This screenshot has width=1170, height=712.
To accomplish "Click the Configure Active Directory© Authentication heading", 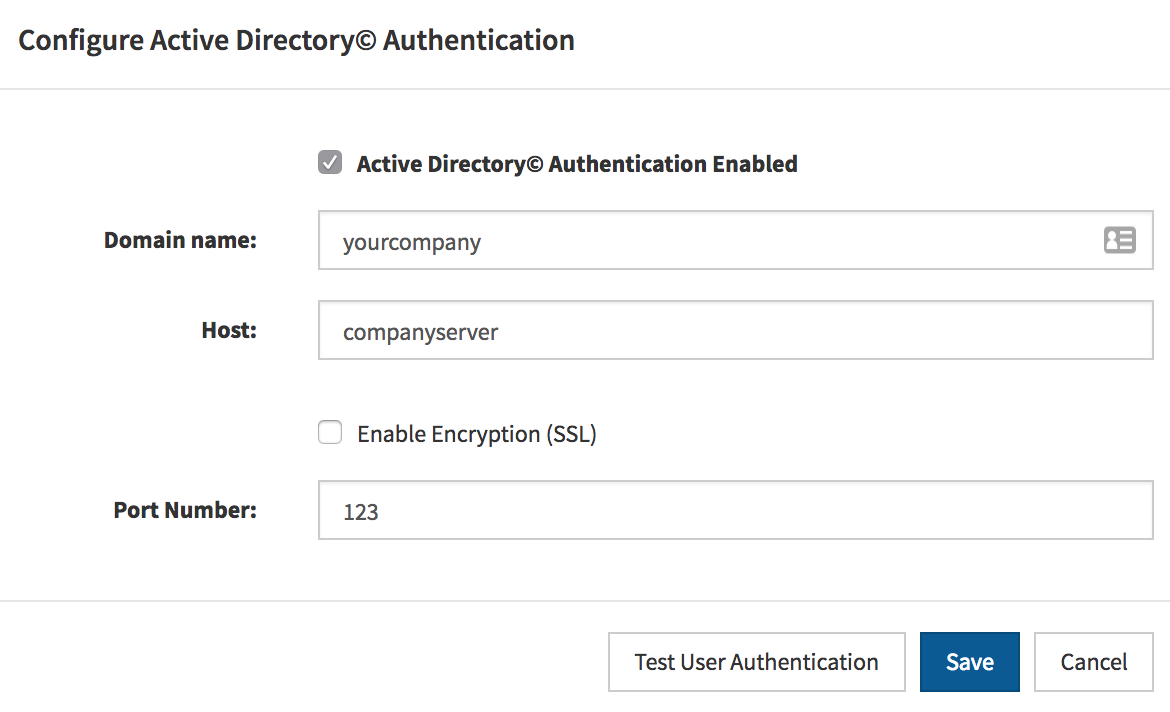I will point(296,41).
